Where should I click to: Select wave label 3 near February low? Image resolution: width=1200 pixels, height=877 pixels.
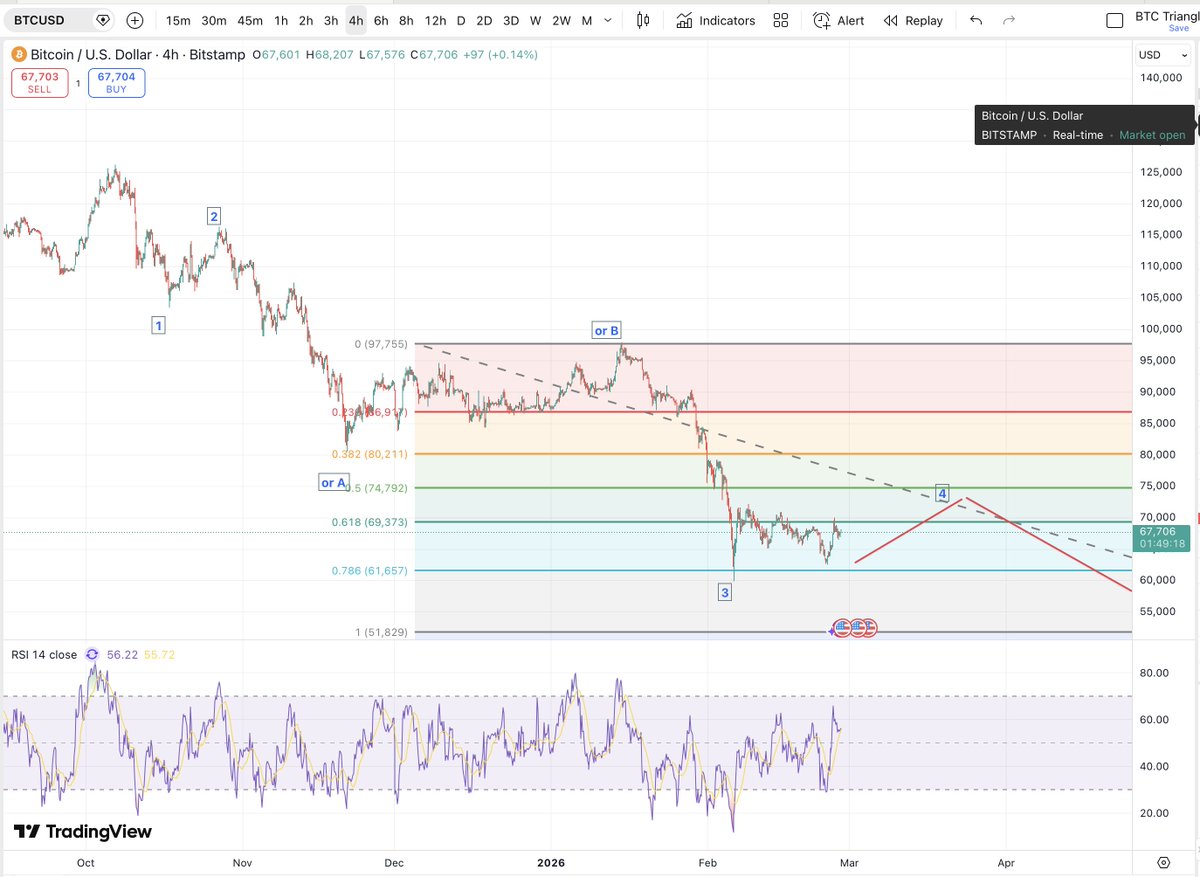725,593
